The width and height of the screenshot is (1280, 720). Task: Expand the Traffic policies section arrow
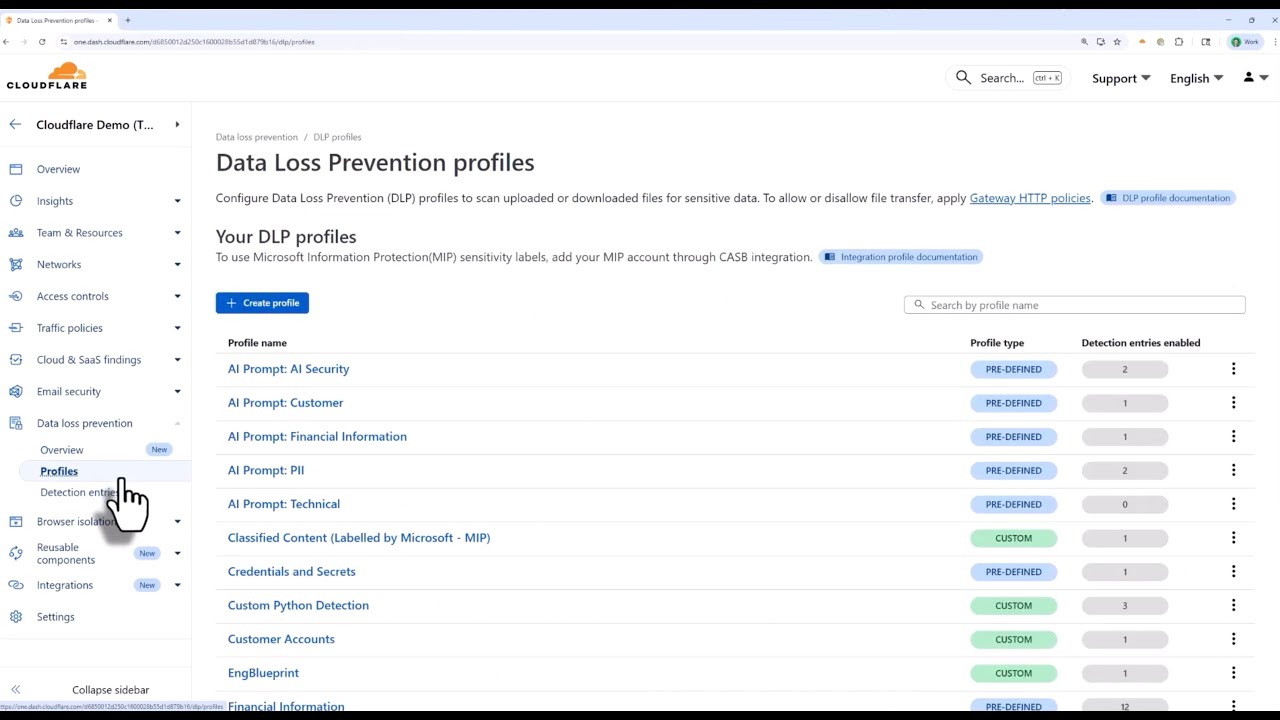pos(177,328)
